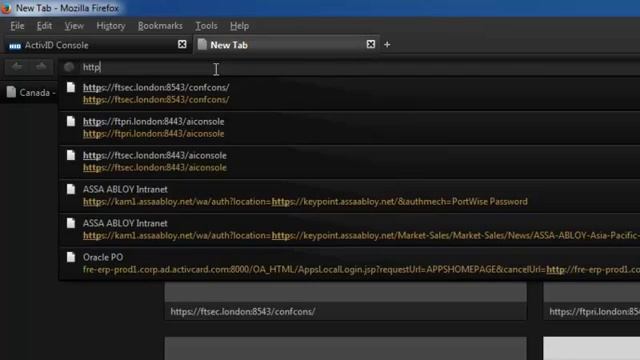The height and width of the screenshot is (360, 640).
Task: Open the Edit menu
Action: point(44,26)
